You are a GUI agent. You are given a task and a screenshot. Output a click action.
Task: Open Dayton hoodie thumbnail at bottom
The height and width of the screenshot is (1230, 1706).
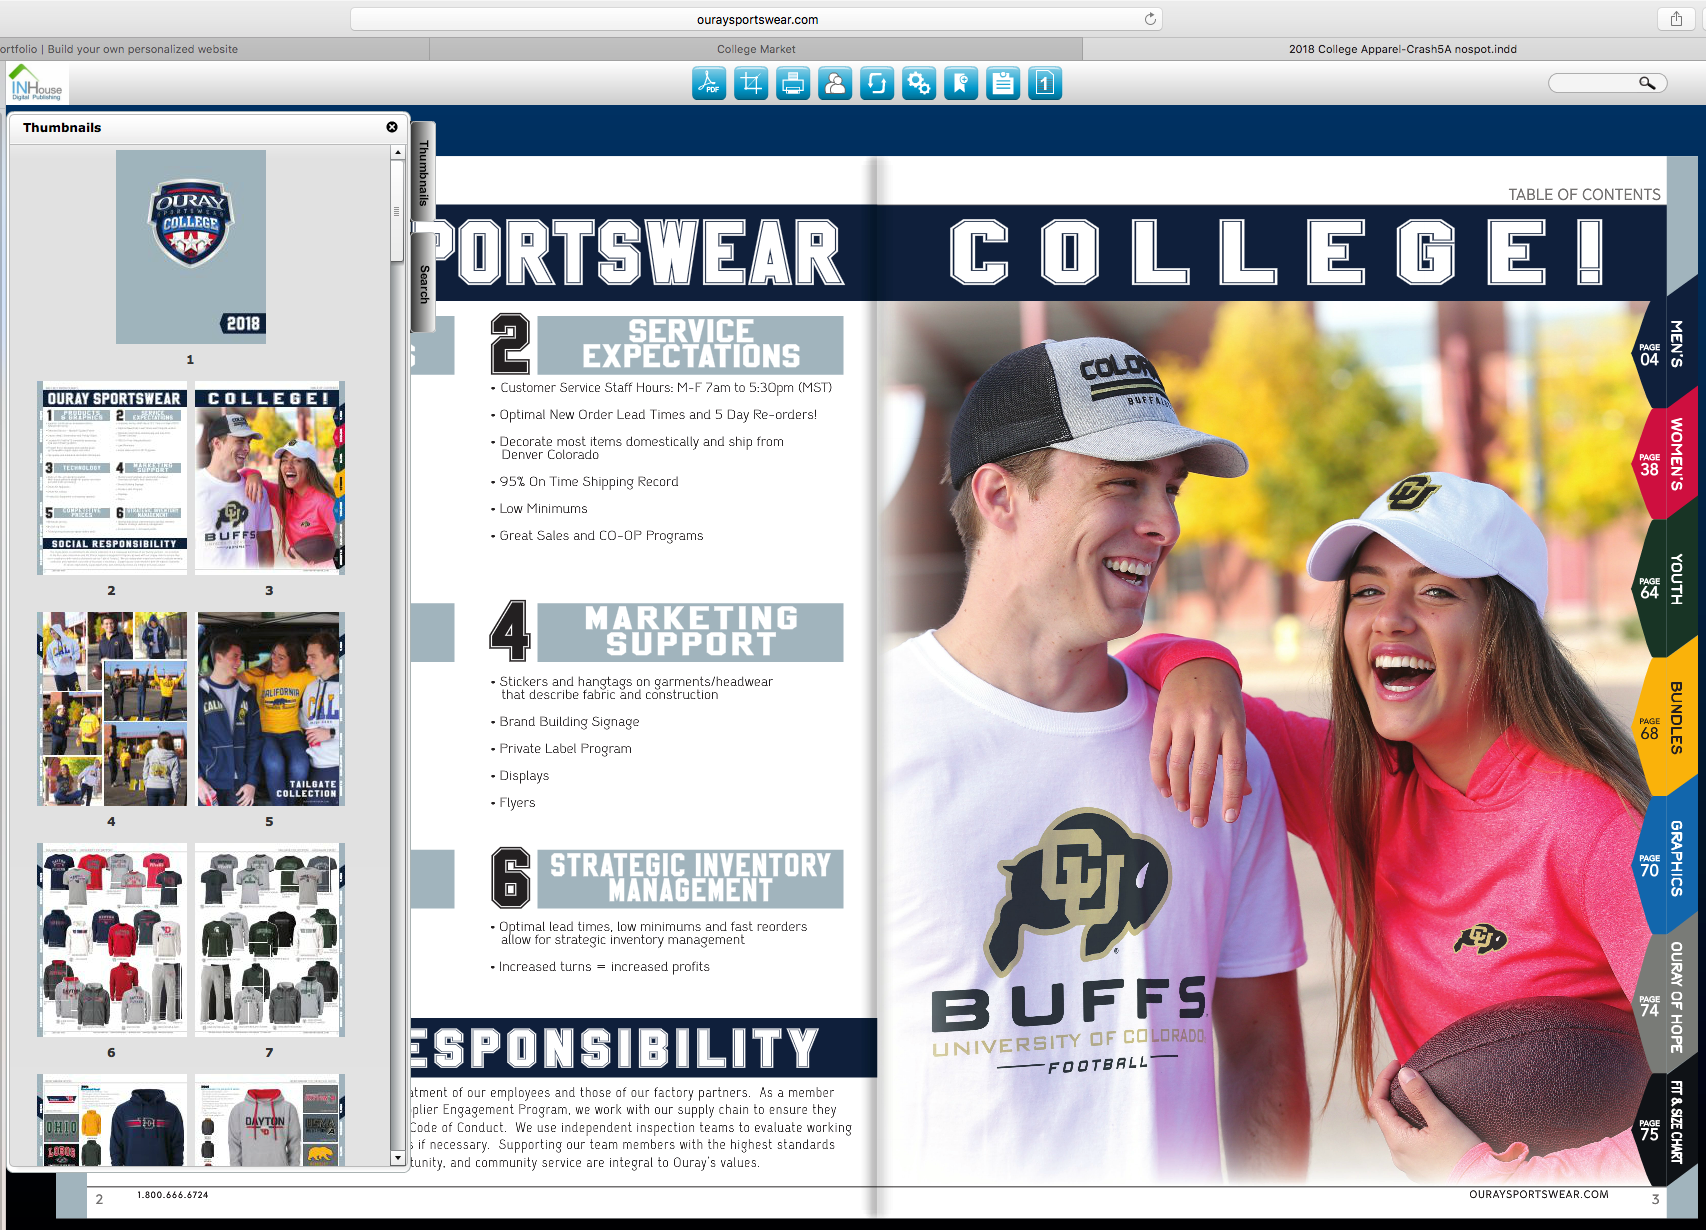270,1120
